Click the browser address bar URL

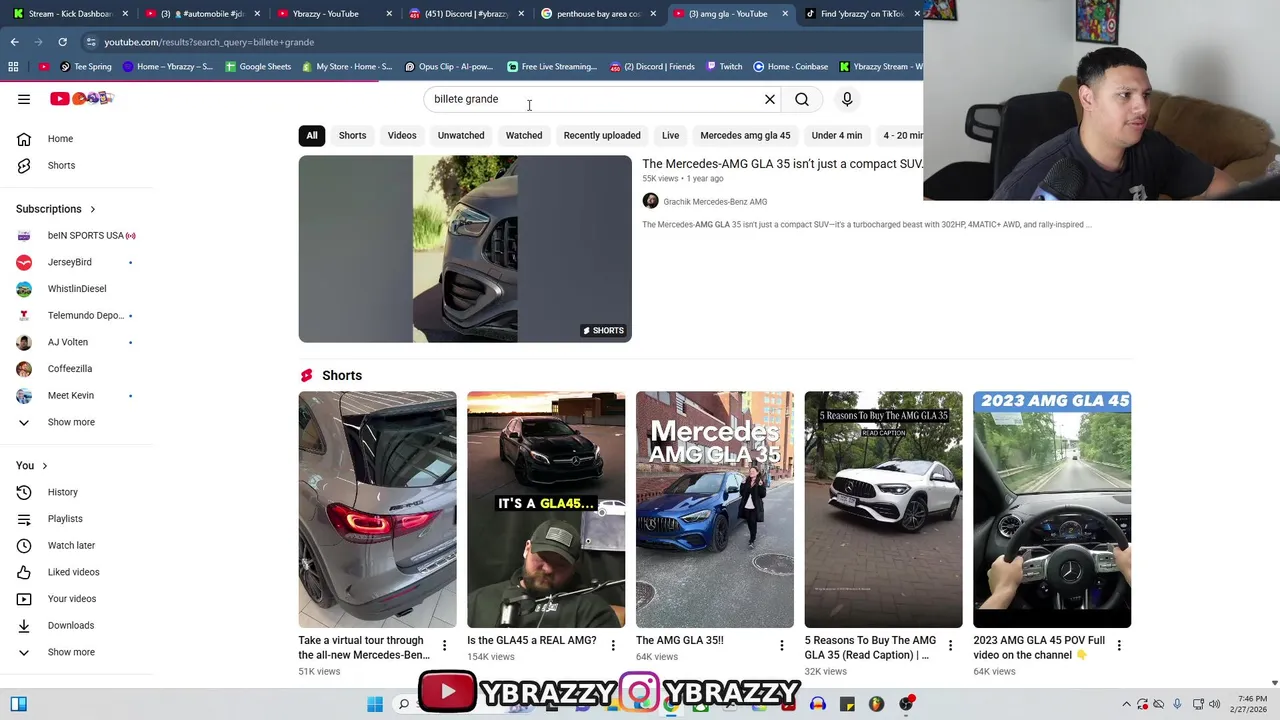click(x=209, y=42)
